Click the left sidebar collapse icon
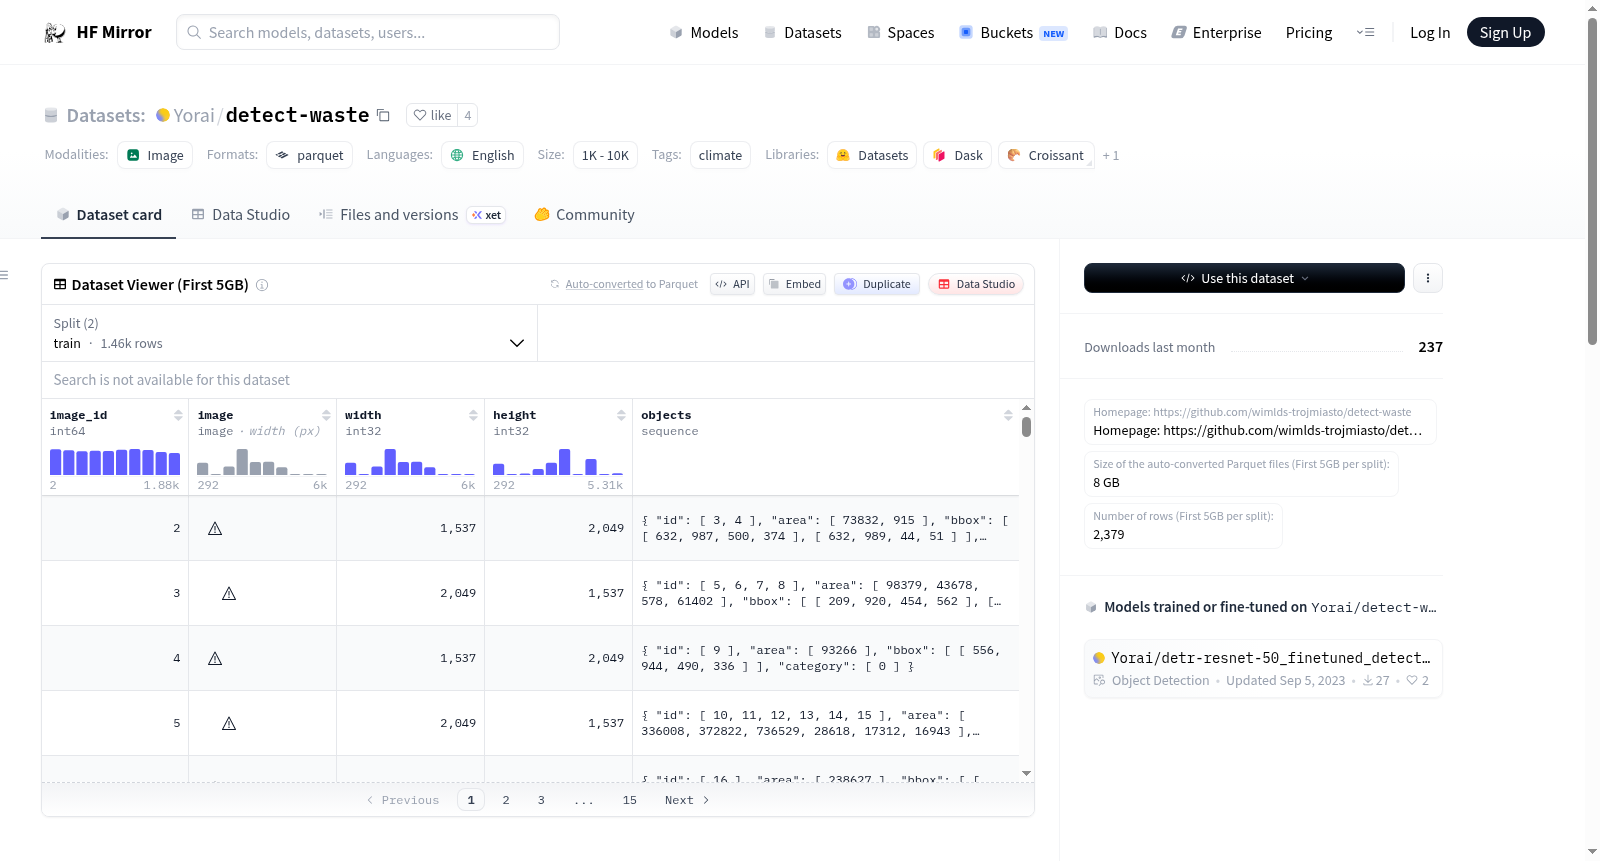 (x=4, y=275)
